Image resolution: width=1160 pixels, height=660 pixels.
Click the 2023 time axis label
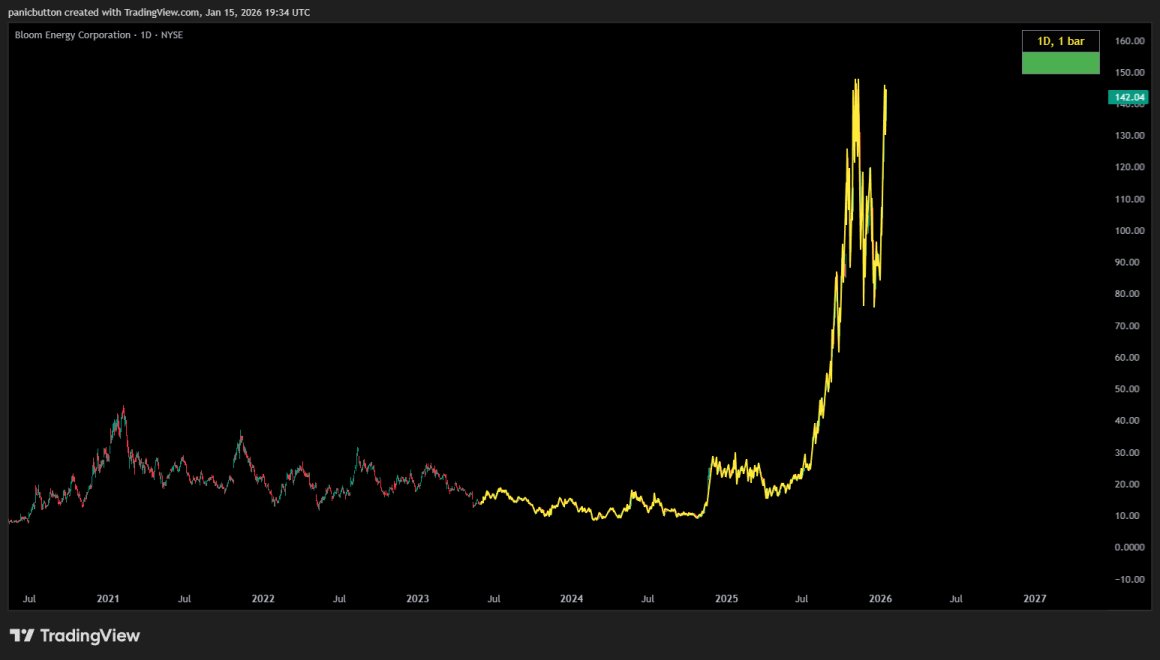point(417,599)
